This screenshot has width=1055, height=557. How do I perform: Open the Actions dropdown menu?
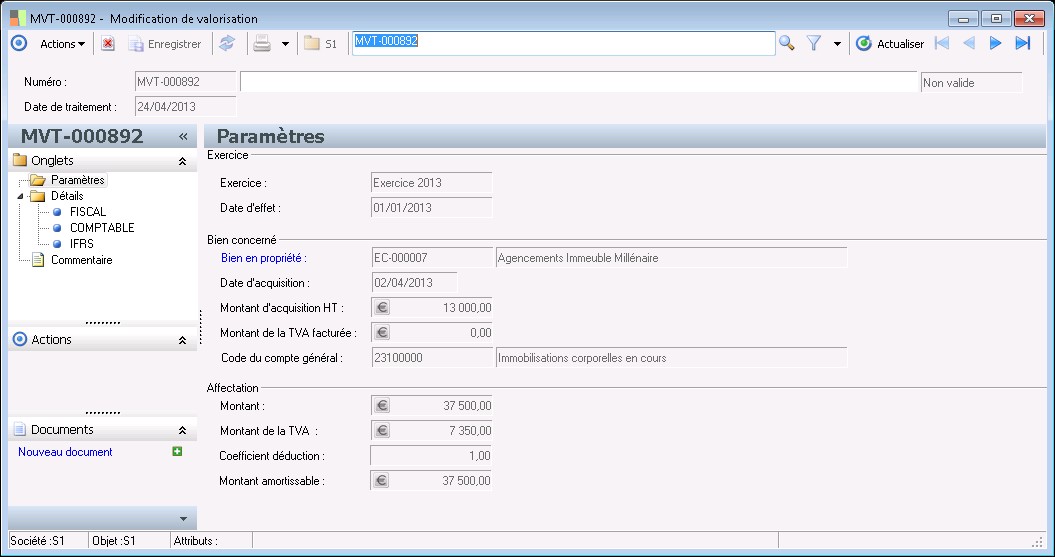(62, 44)
